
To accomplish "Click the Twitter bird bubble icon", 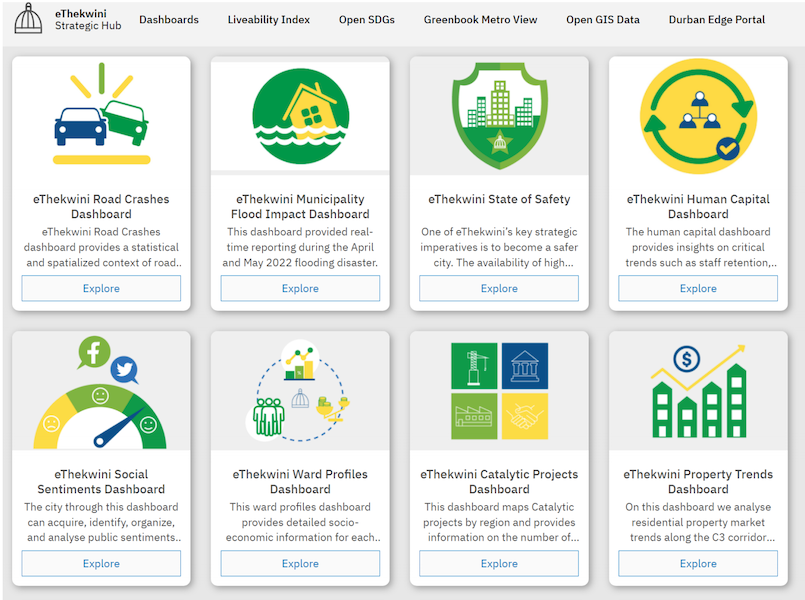I will 125,370.
